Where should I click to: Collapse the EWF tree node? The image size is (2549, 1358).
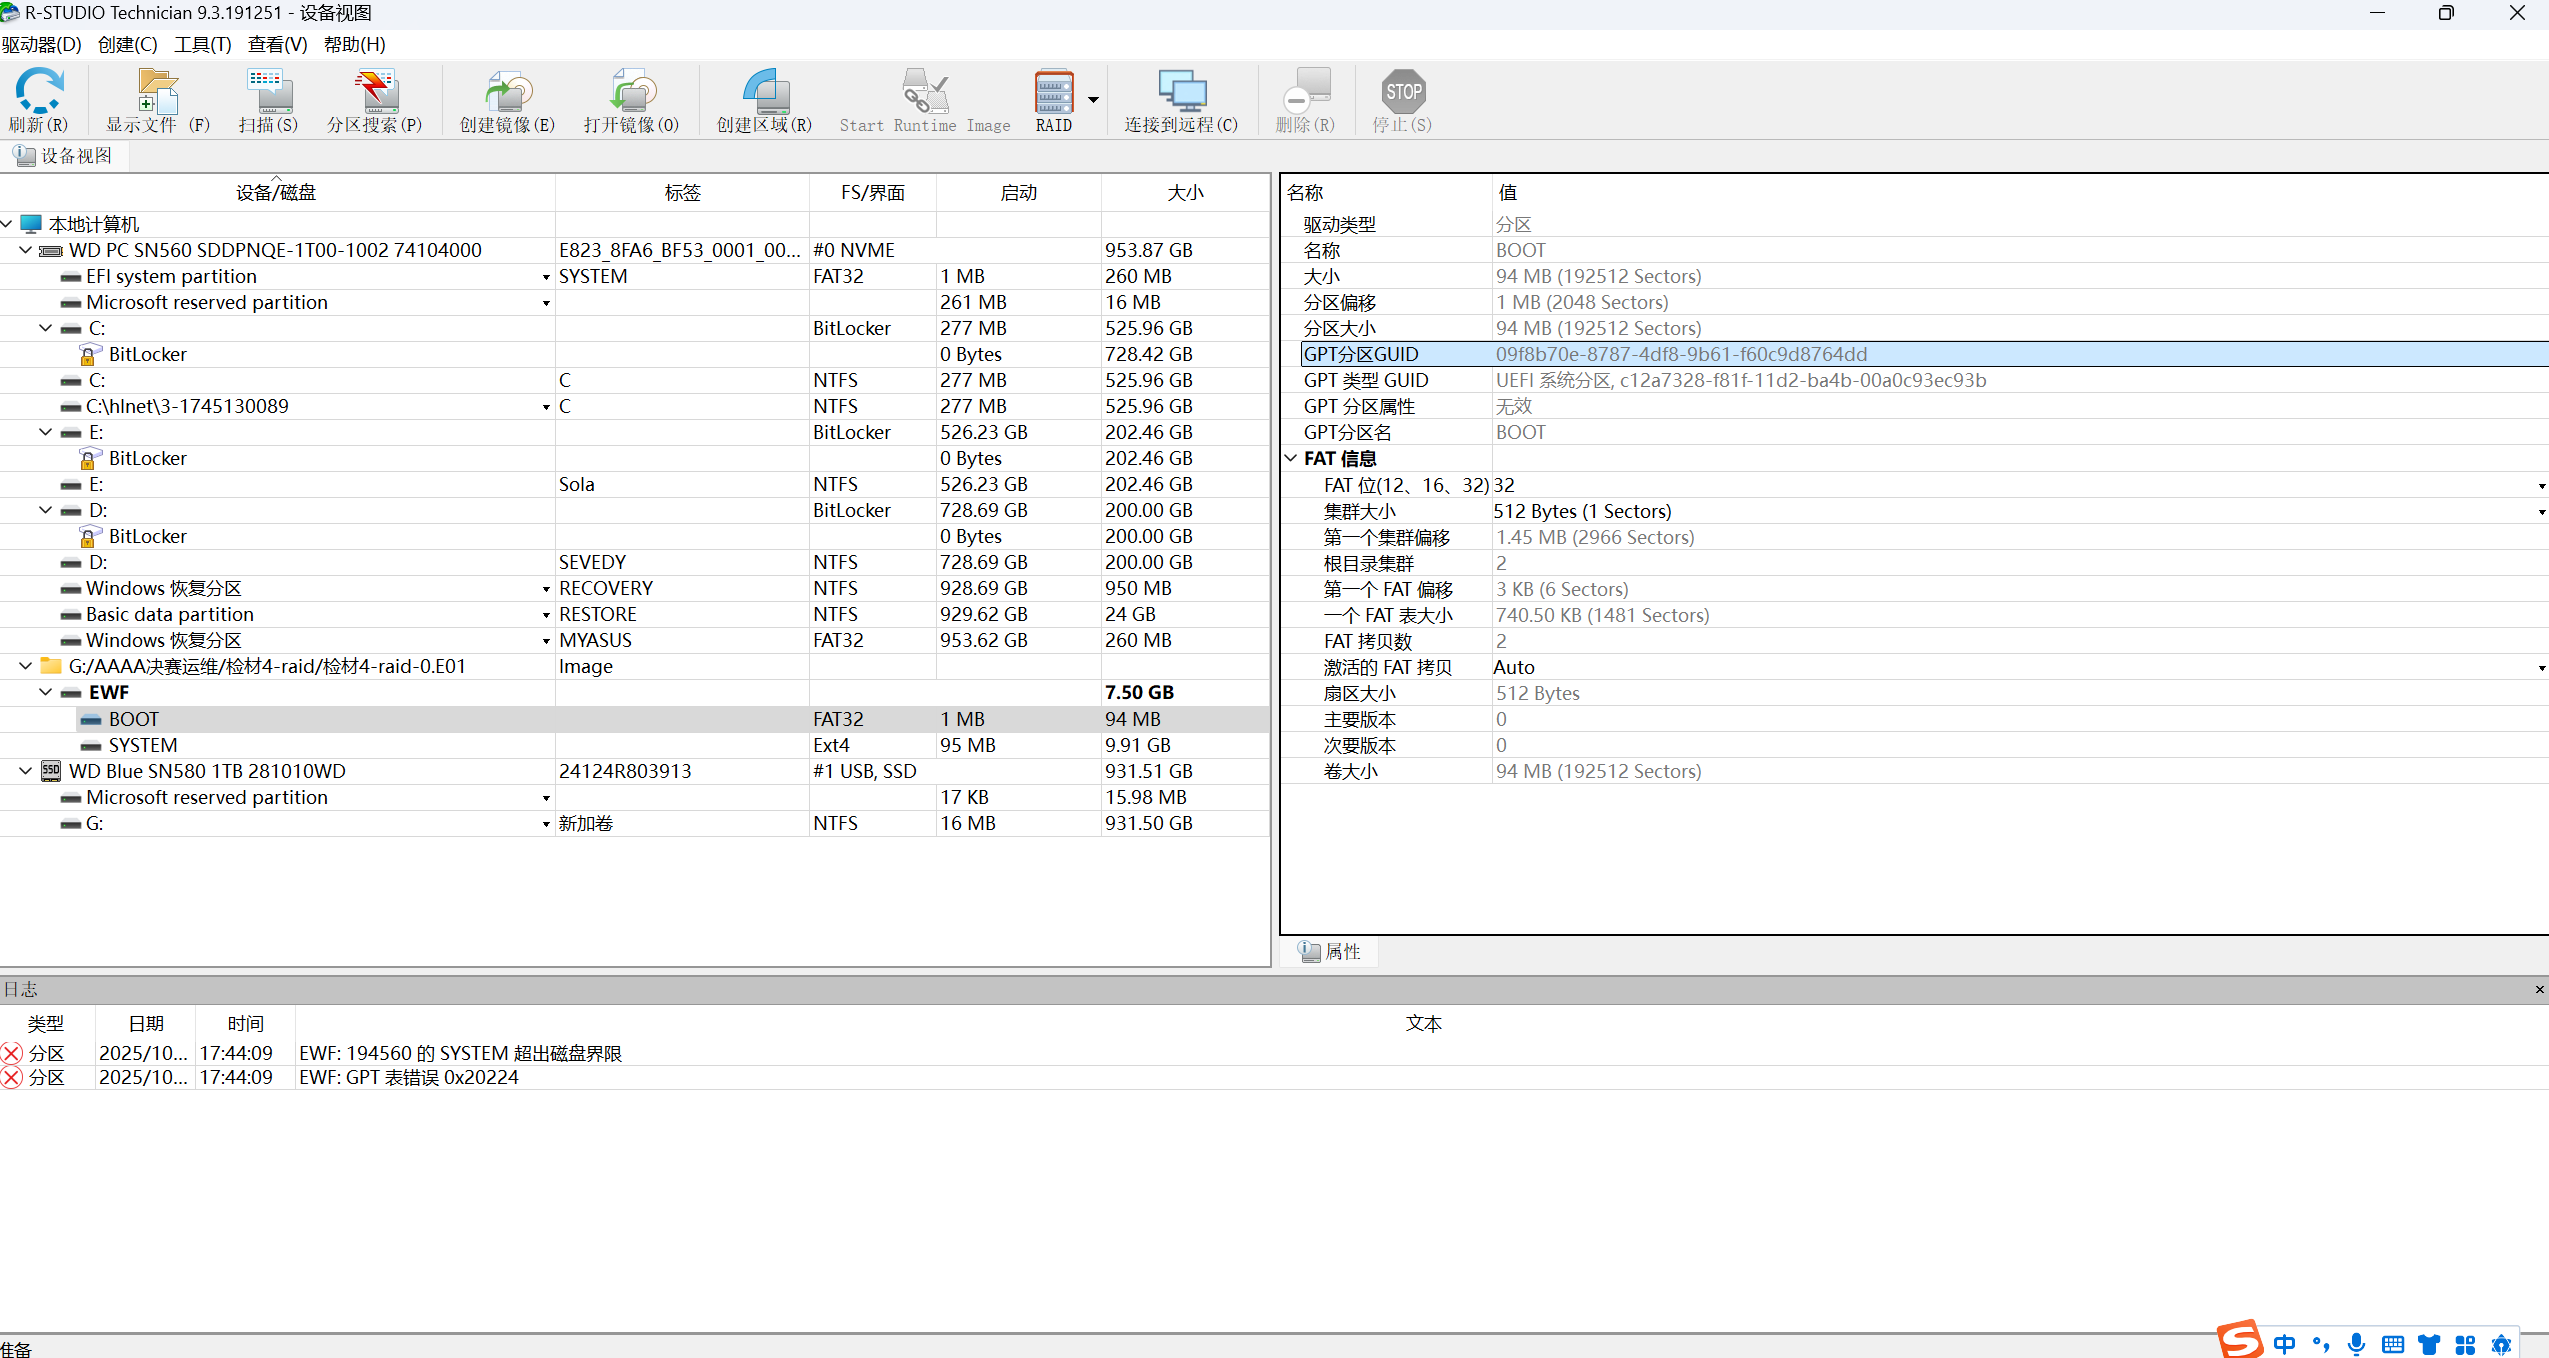46,692
